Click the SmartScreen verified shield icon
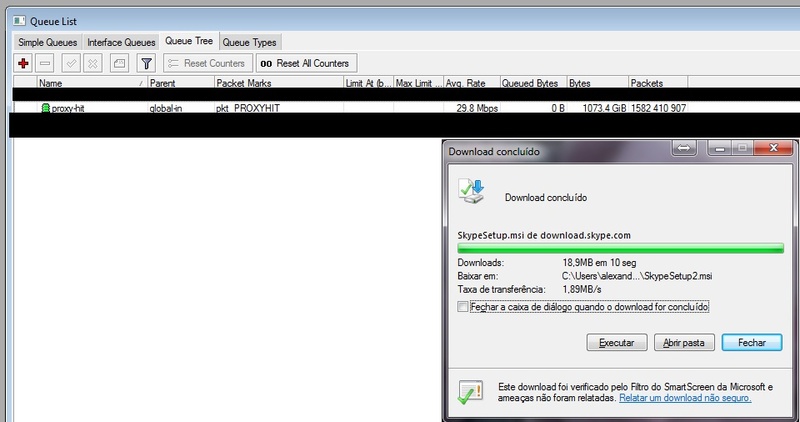The height and width of the screenshot is (422, 800). (x=470, y=392)
